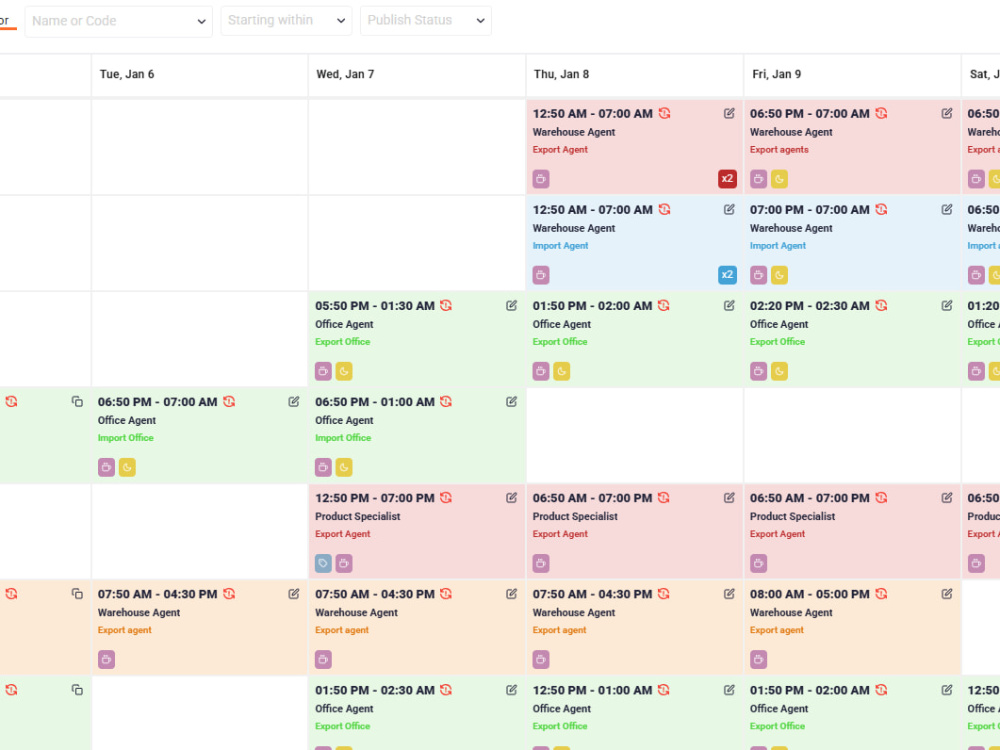
Task: Edit Tue Jan 6 07:50 AM Warehouse Agent shift
Action: [293, 594]
